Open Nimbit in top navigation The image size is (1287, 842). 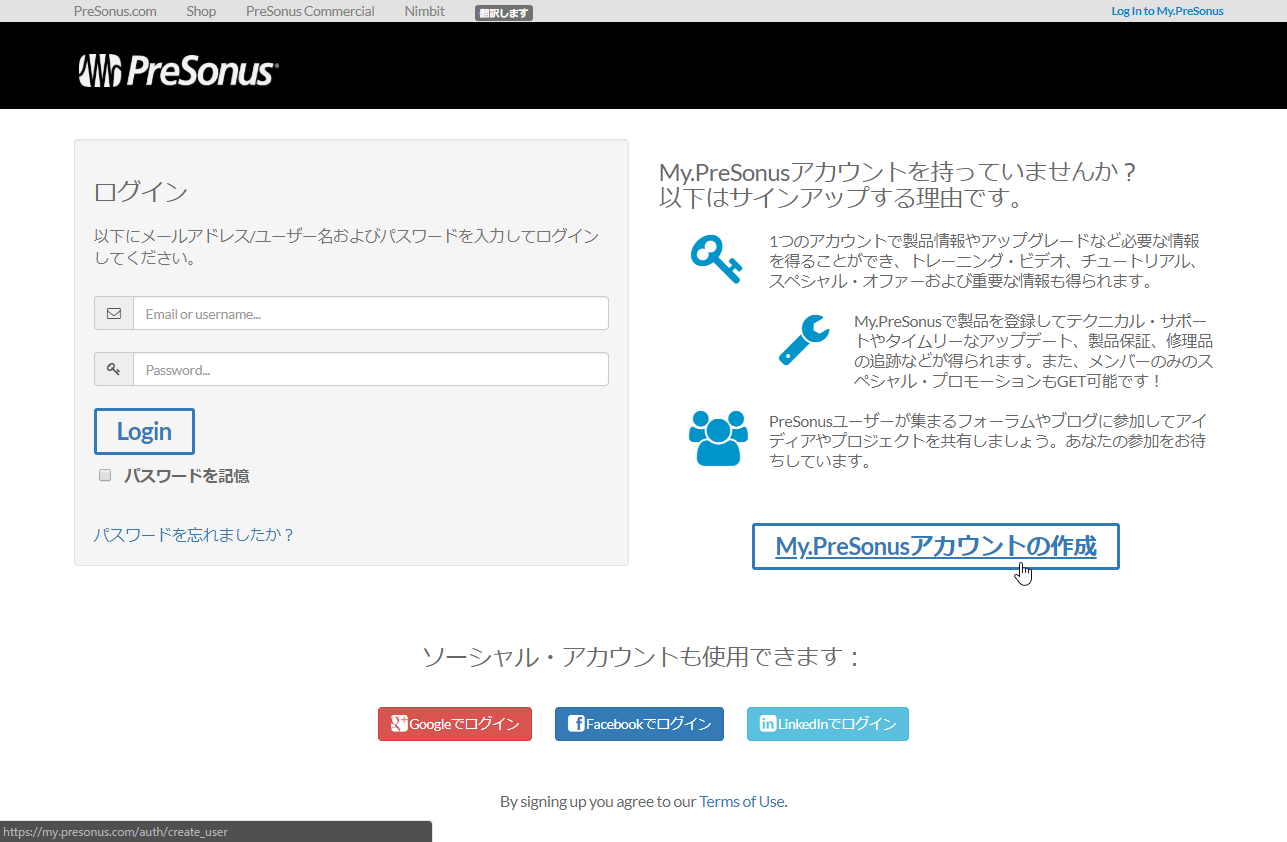(425, 11)
